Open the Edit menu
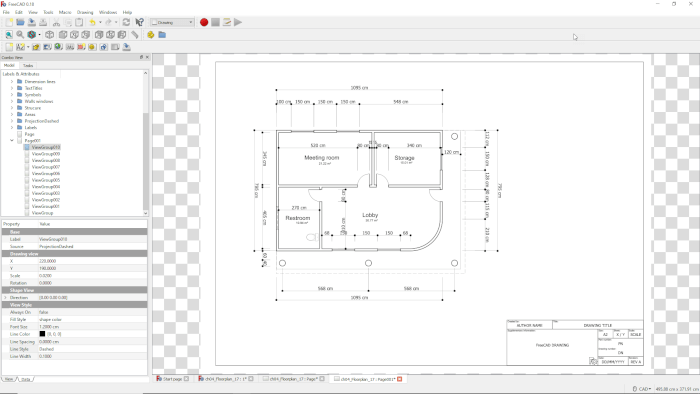This screenshot has height=394, width=700. 19,12
